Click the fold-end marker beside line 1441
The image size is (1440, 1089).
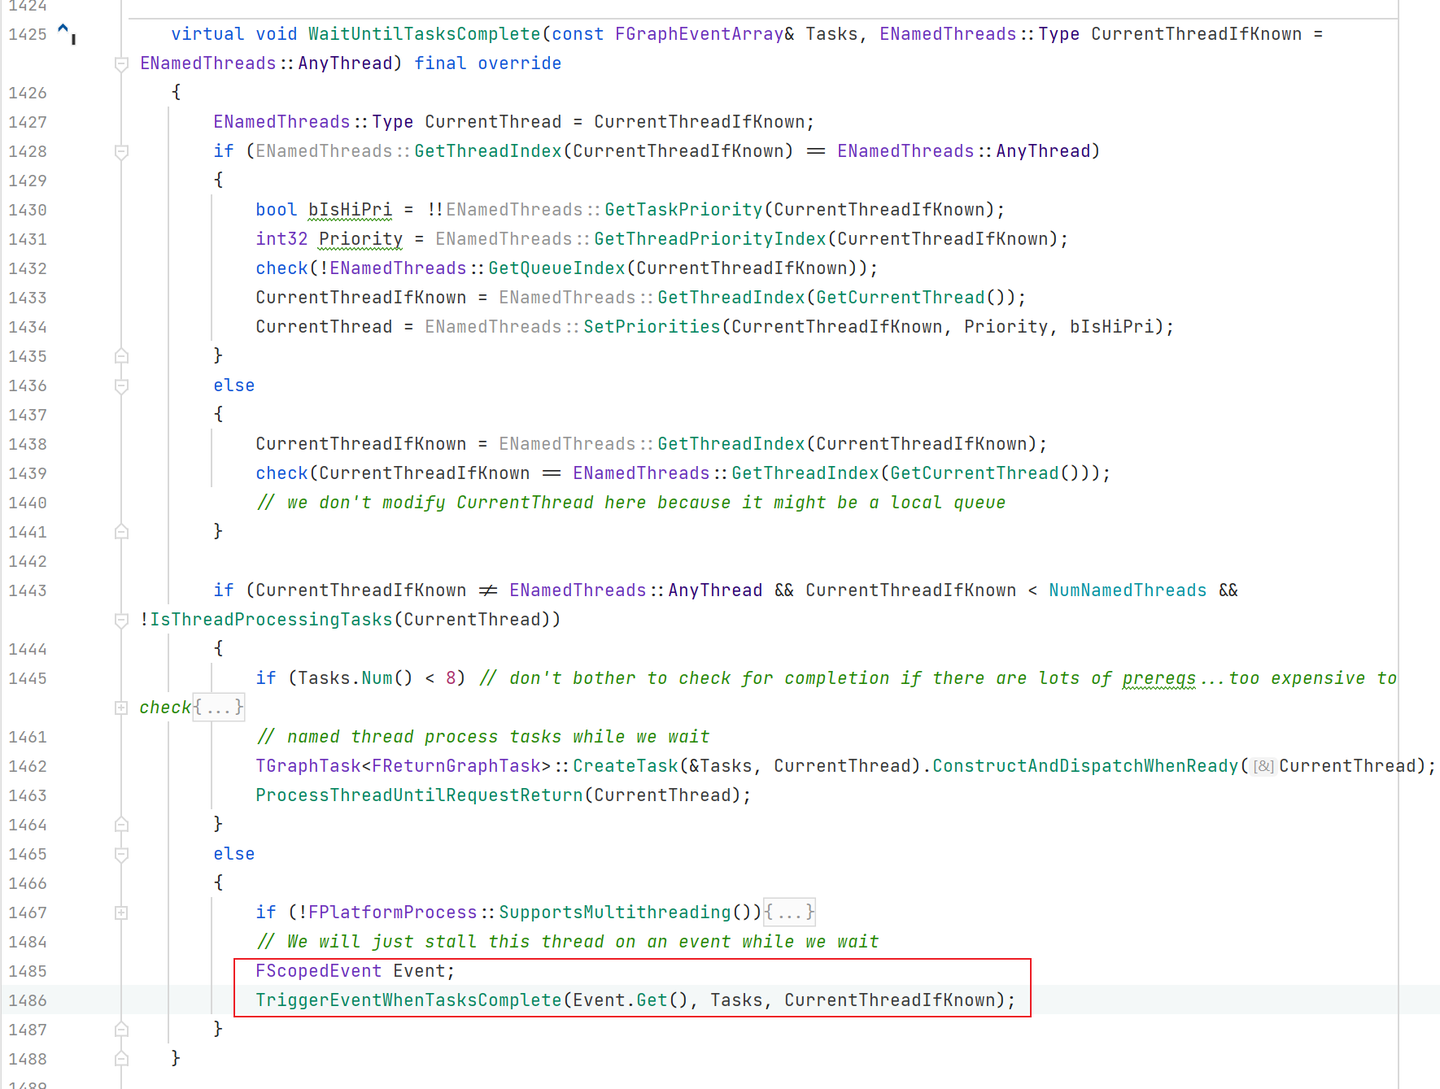pyautogui.click(x=121, y=531)
